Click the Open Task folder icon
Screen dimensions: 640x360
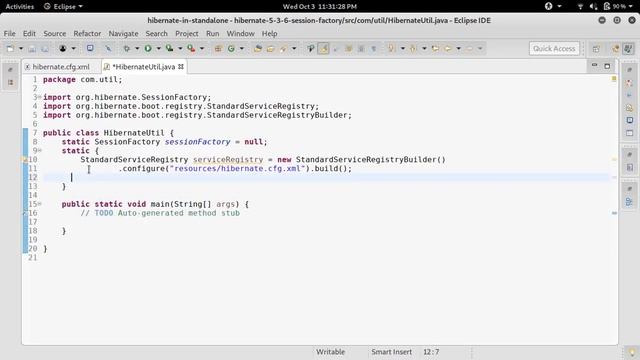(270, 49)
